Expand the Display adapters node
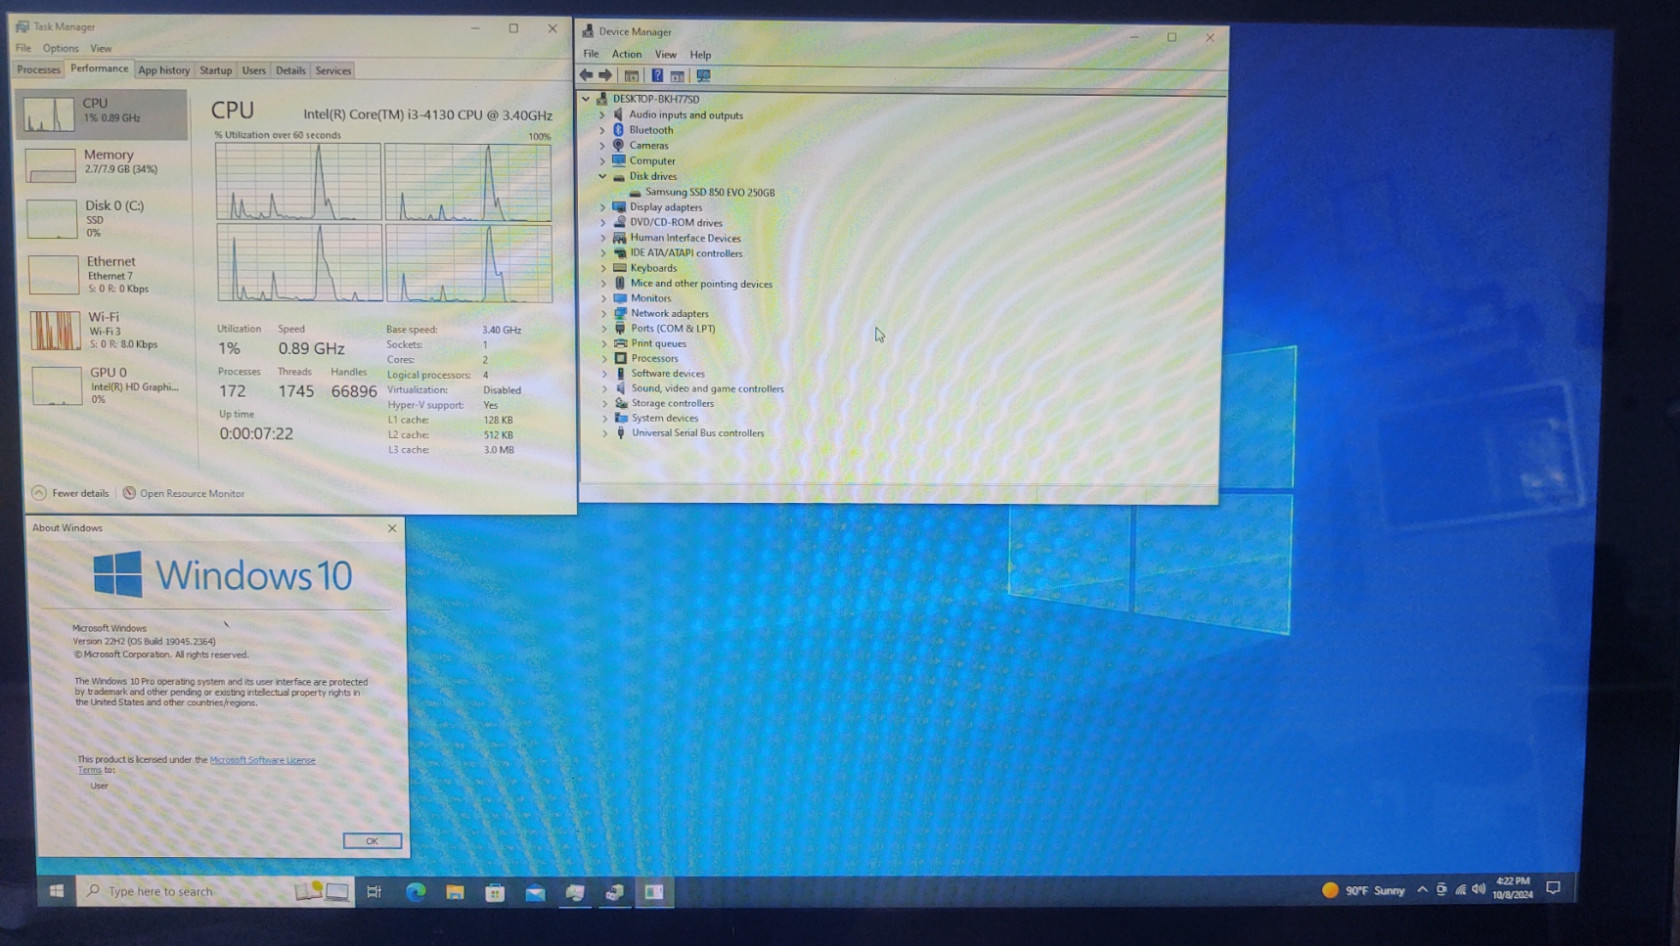 603,208
